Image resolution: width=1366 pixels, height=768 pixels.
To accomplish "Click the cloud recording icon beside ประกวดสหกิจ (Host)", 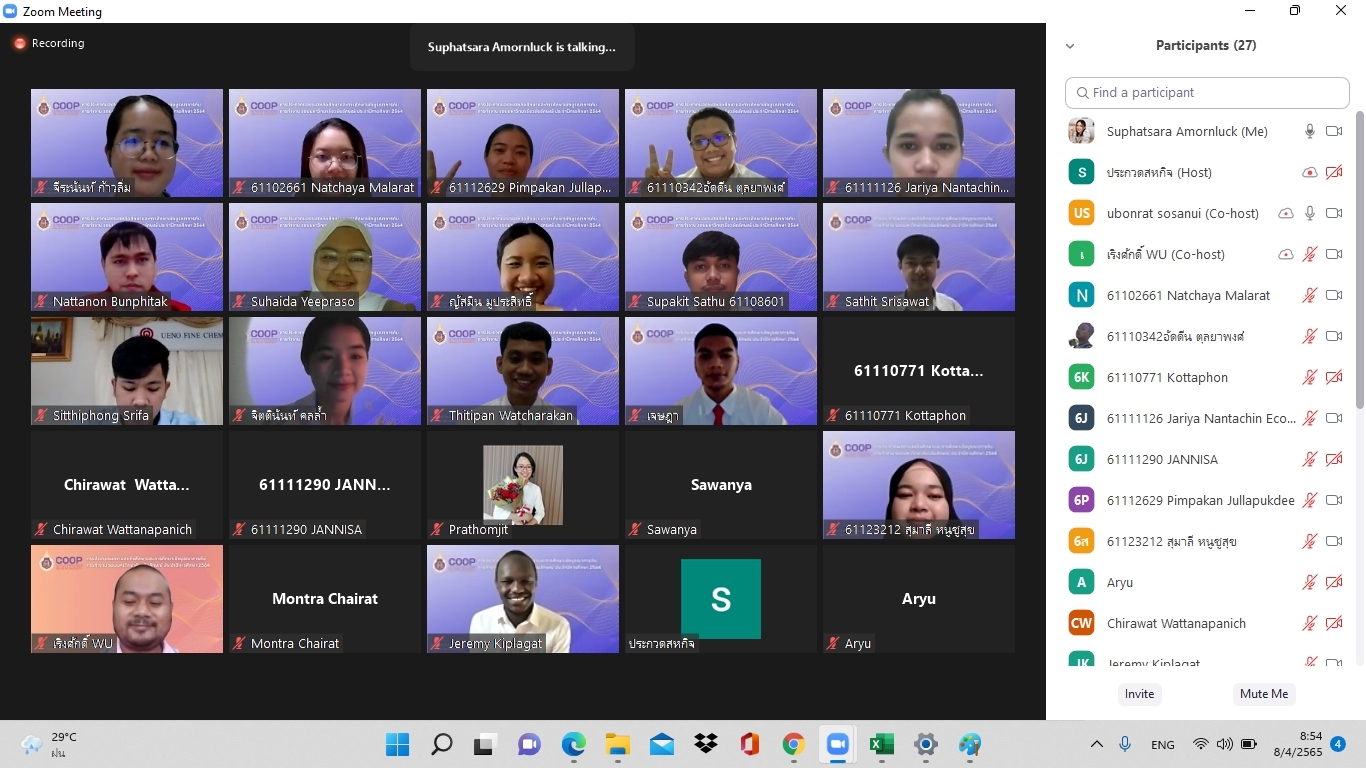I will [x=1309, y=173].
